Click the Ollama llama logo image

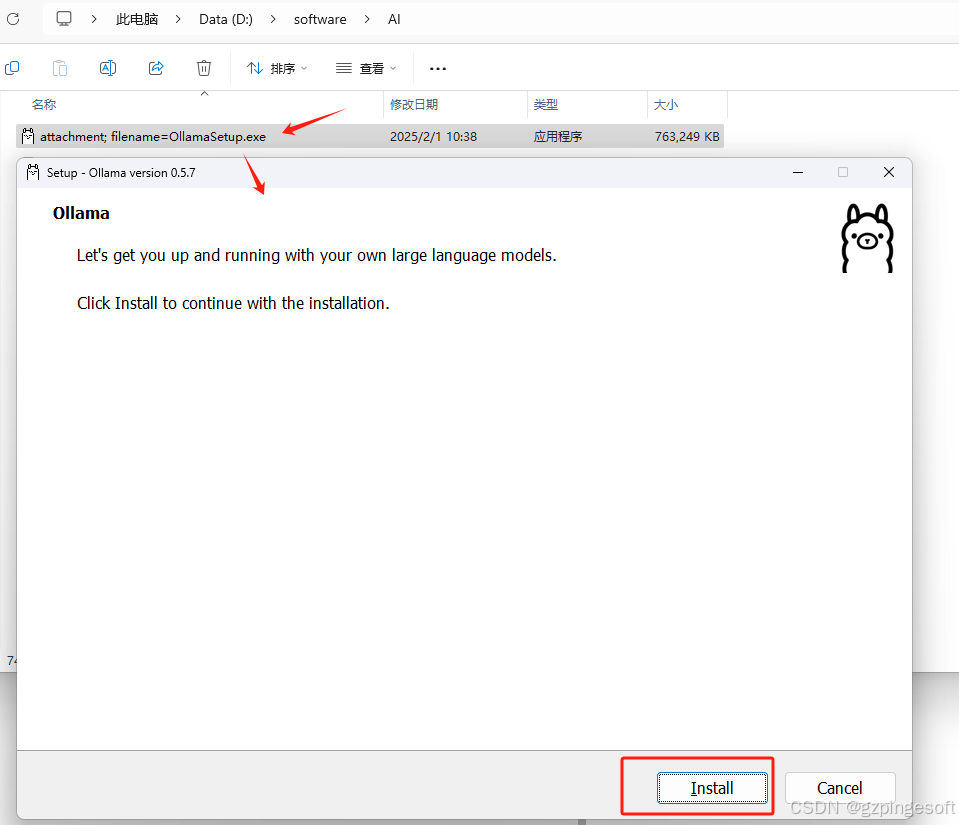click(867, 238)
